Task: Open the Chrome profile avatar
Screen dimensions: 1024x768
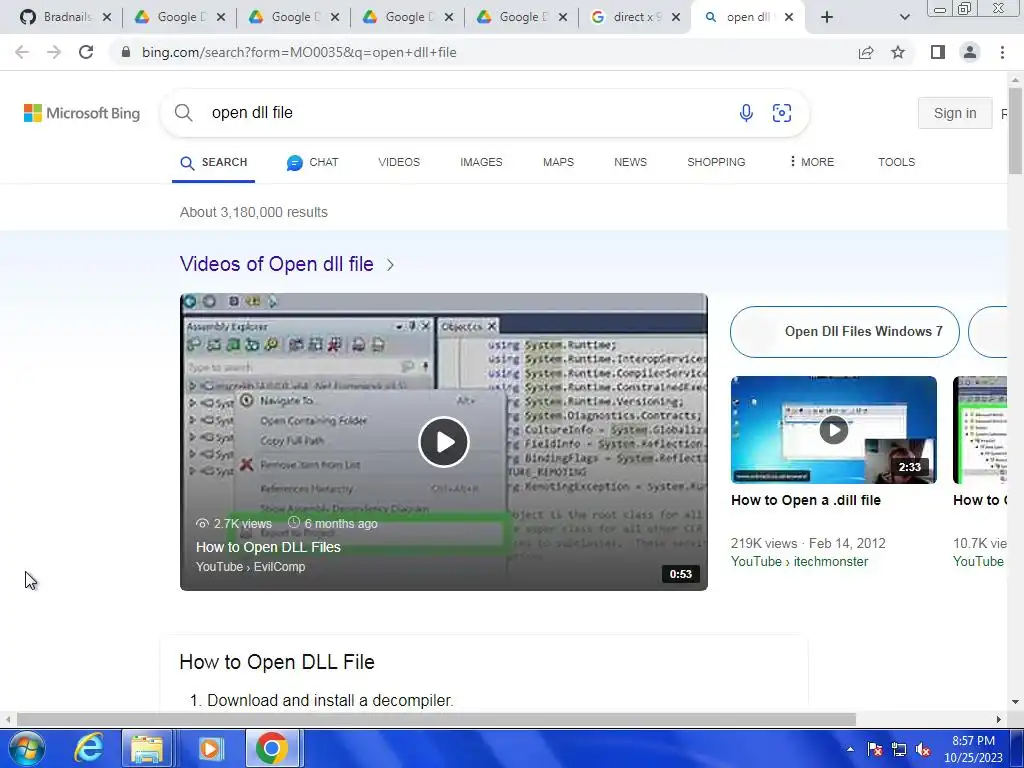Action: [x=970, y=52]
